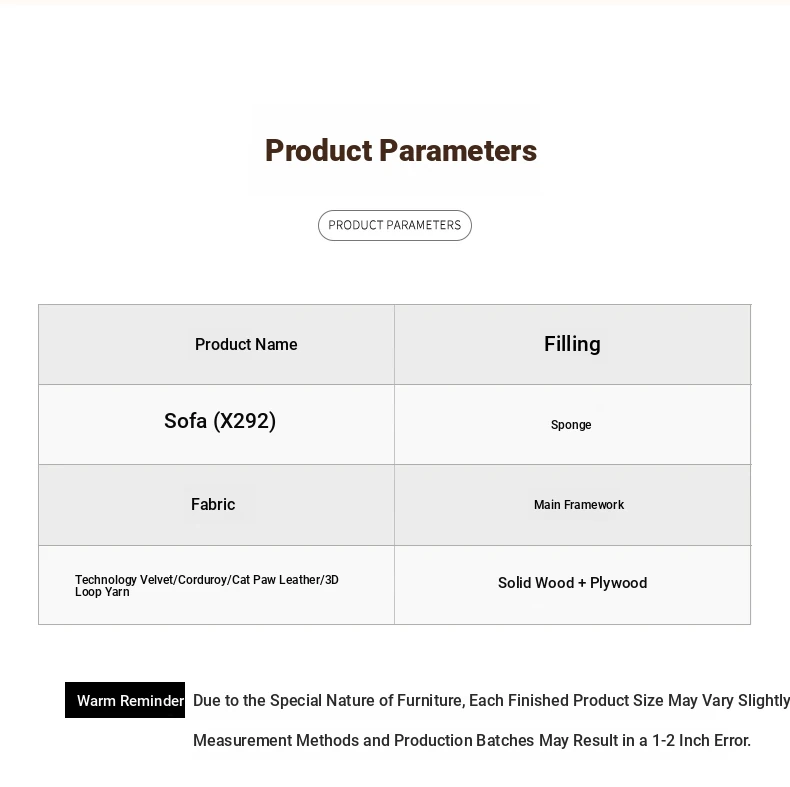790x787 pixels.
Task: Click the Filling header cell
Action: click(572, 344)
